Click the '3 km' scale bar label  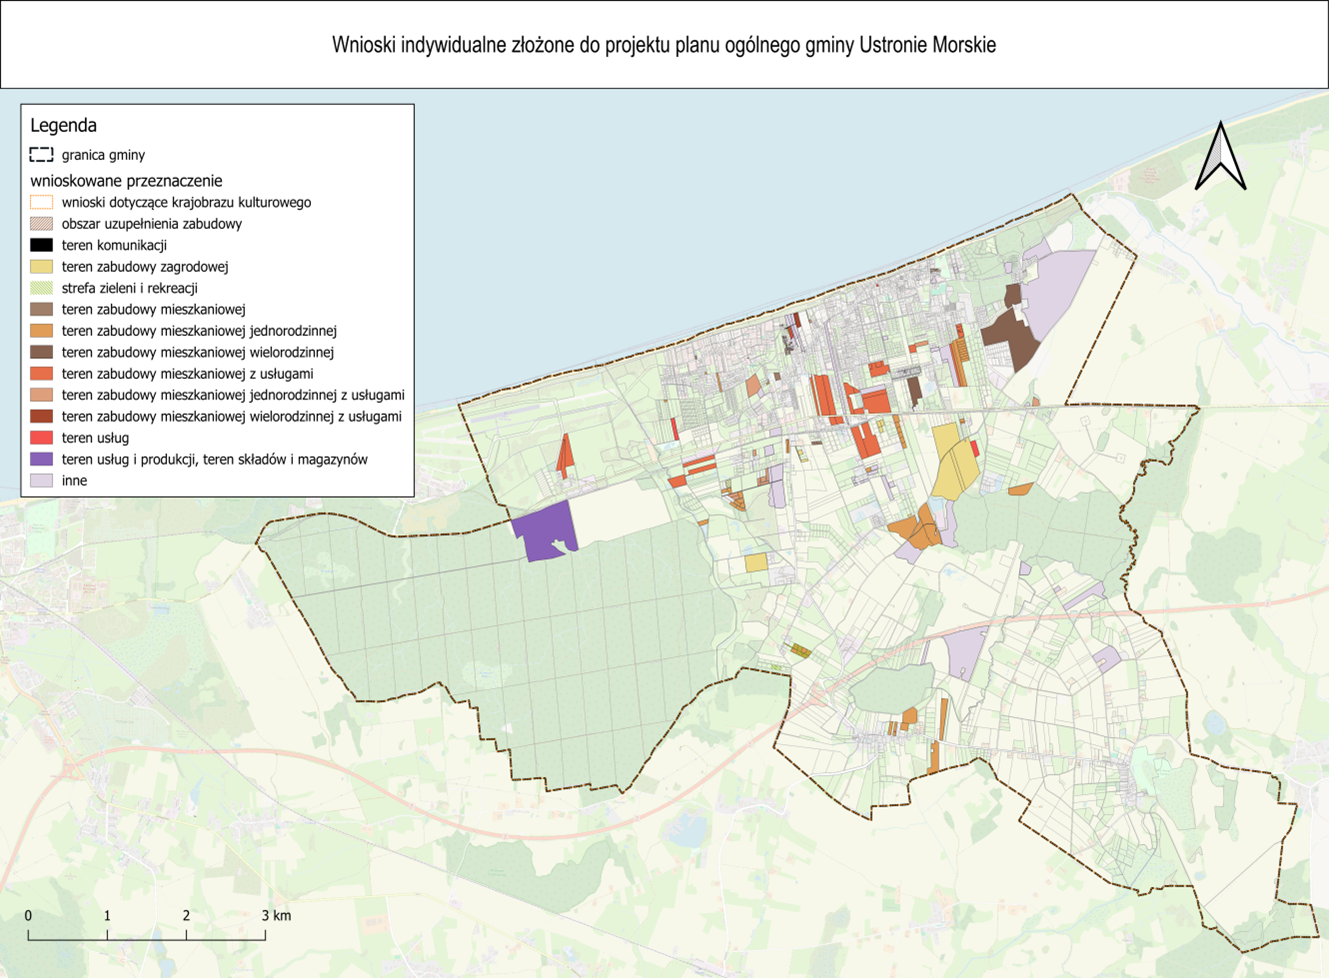(x=276, y=916)
